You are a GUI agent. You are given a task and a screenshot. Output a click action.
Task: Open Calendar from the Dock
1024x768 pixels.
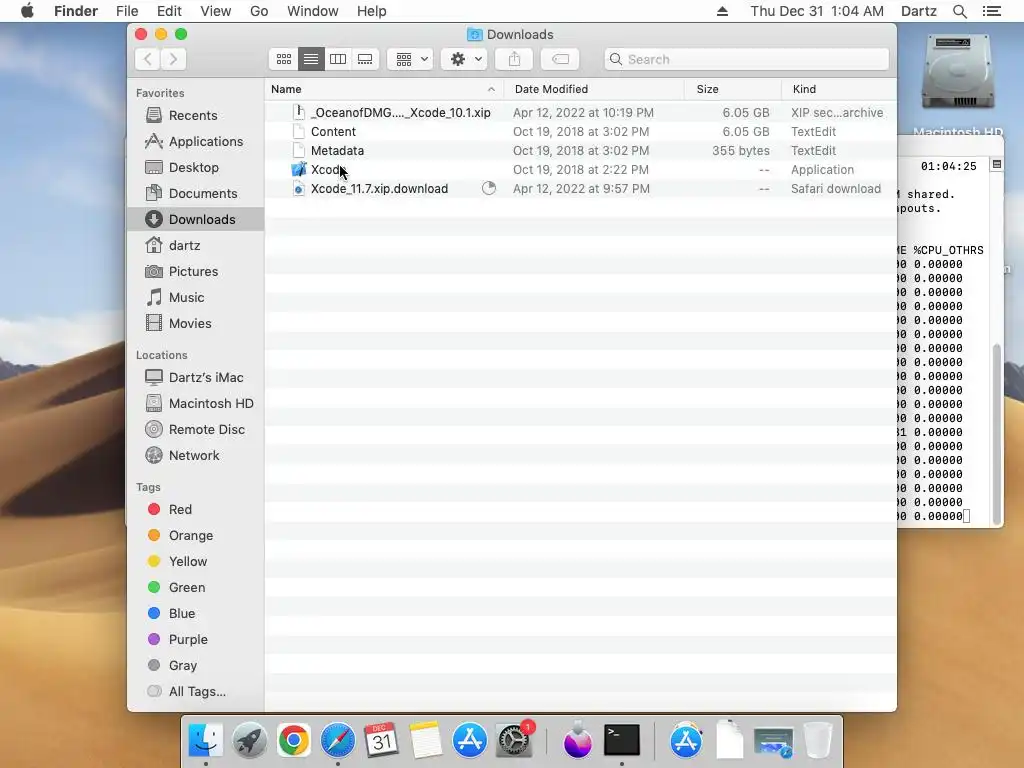381,741
